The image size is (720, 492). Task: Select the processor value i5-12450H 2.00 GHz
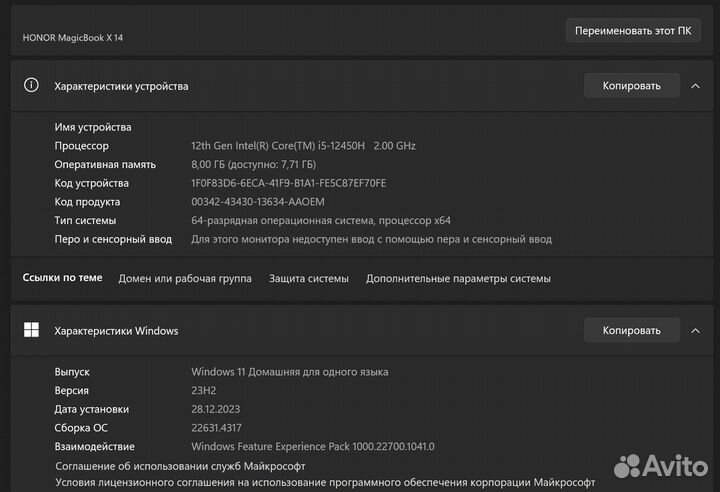[304, 146]
